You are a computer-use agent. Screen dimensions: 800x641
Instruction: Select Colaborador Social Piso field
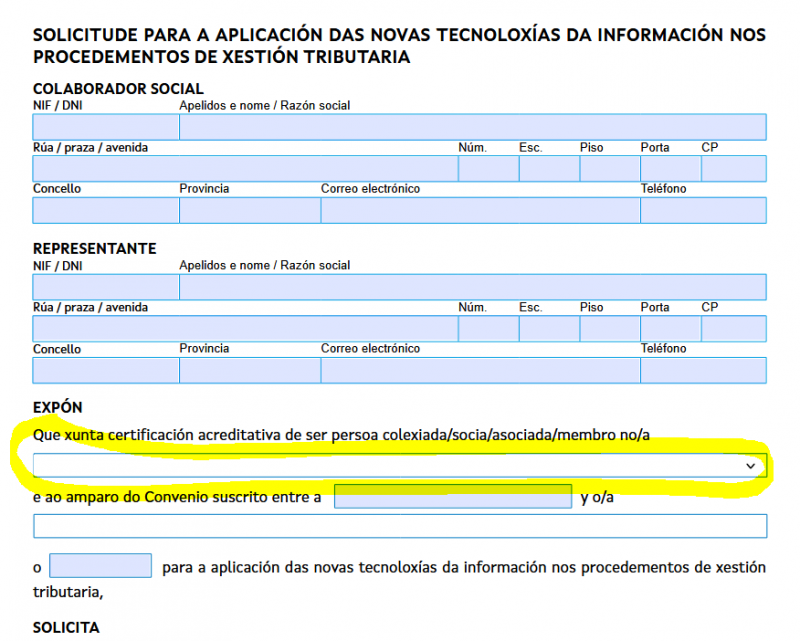pyautogui.click(x=610, y=168)
